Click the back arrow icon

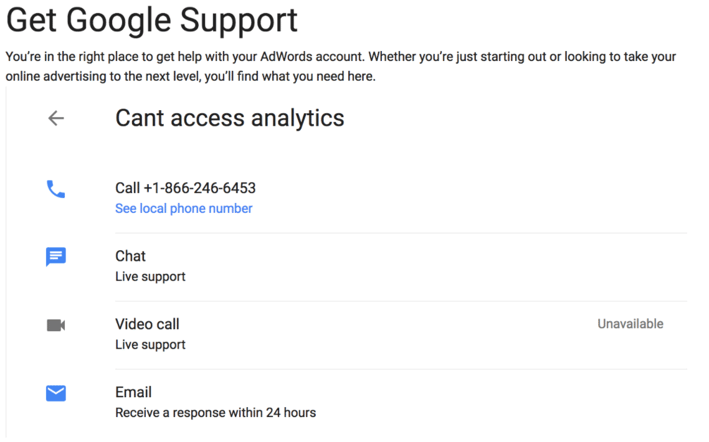point(56,119)
